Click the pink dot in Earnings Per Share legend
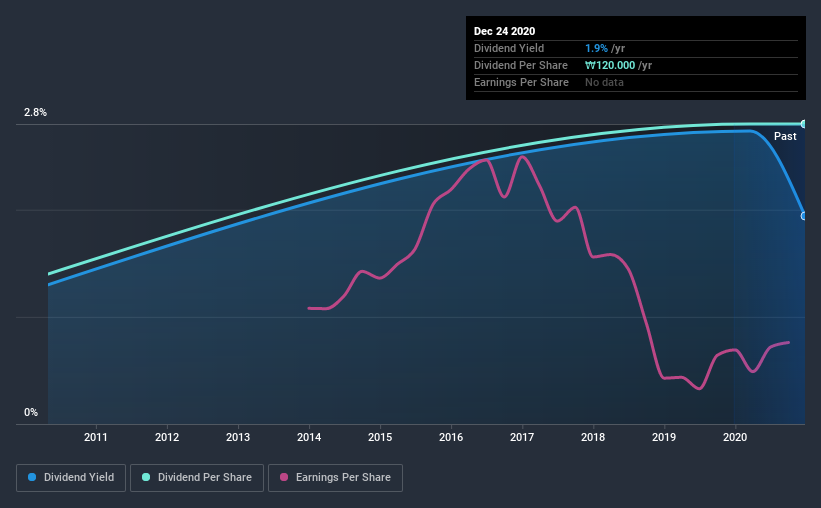 (283, 478)
